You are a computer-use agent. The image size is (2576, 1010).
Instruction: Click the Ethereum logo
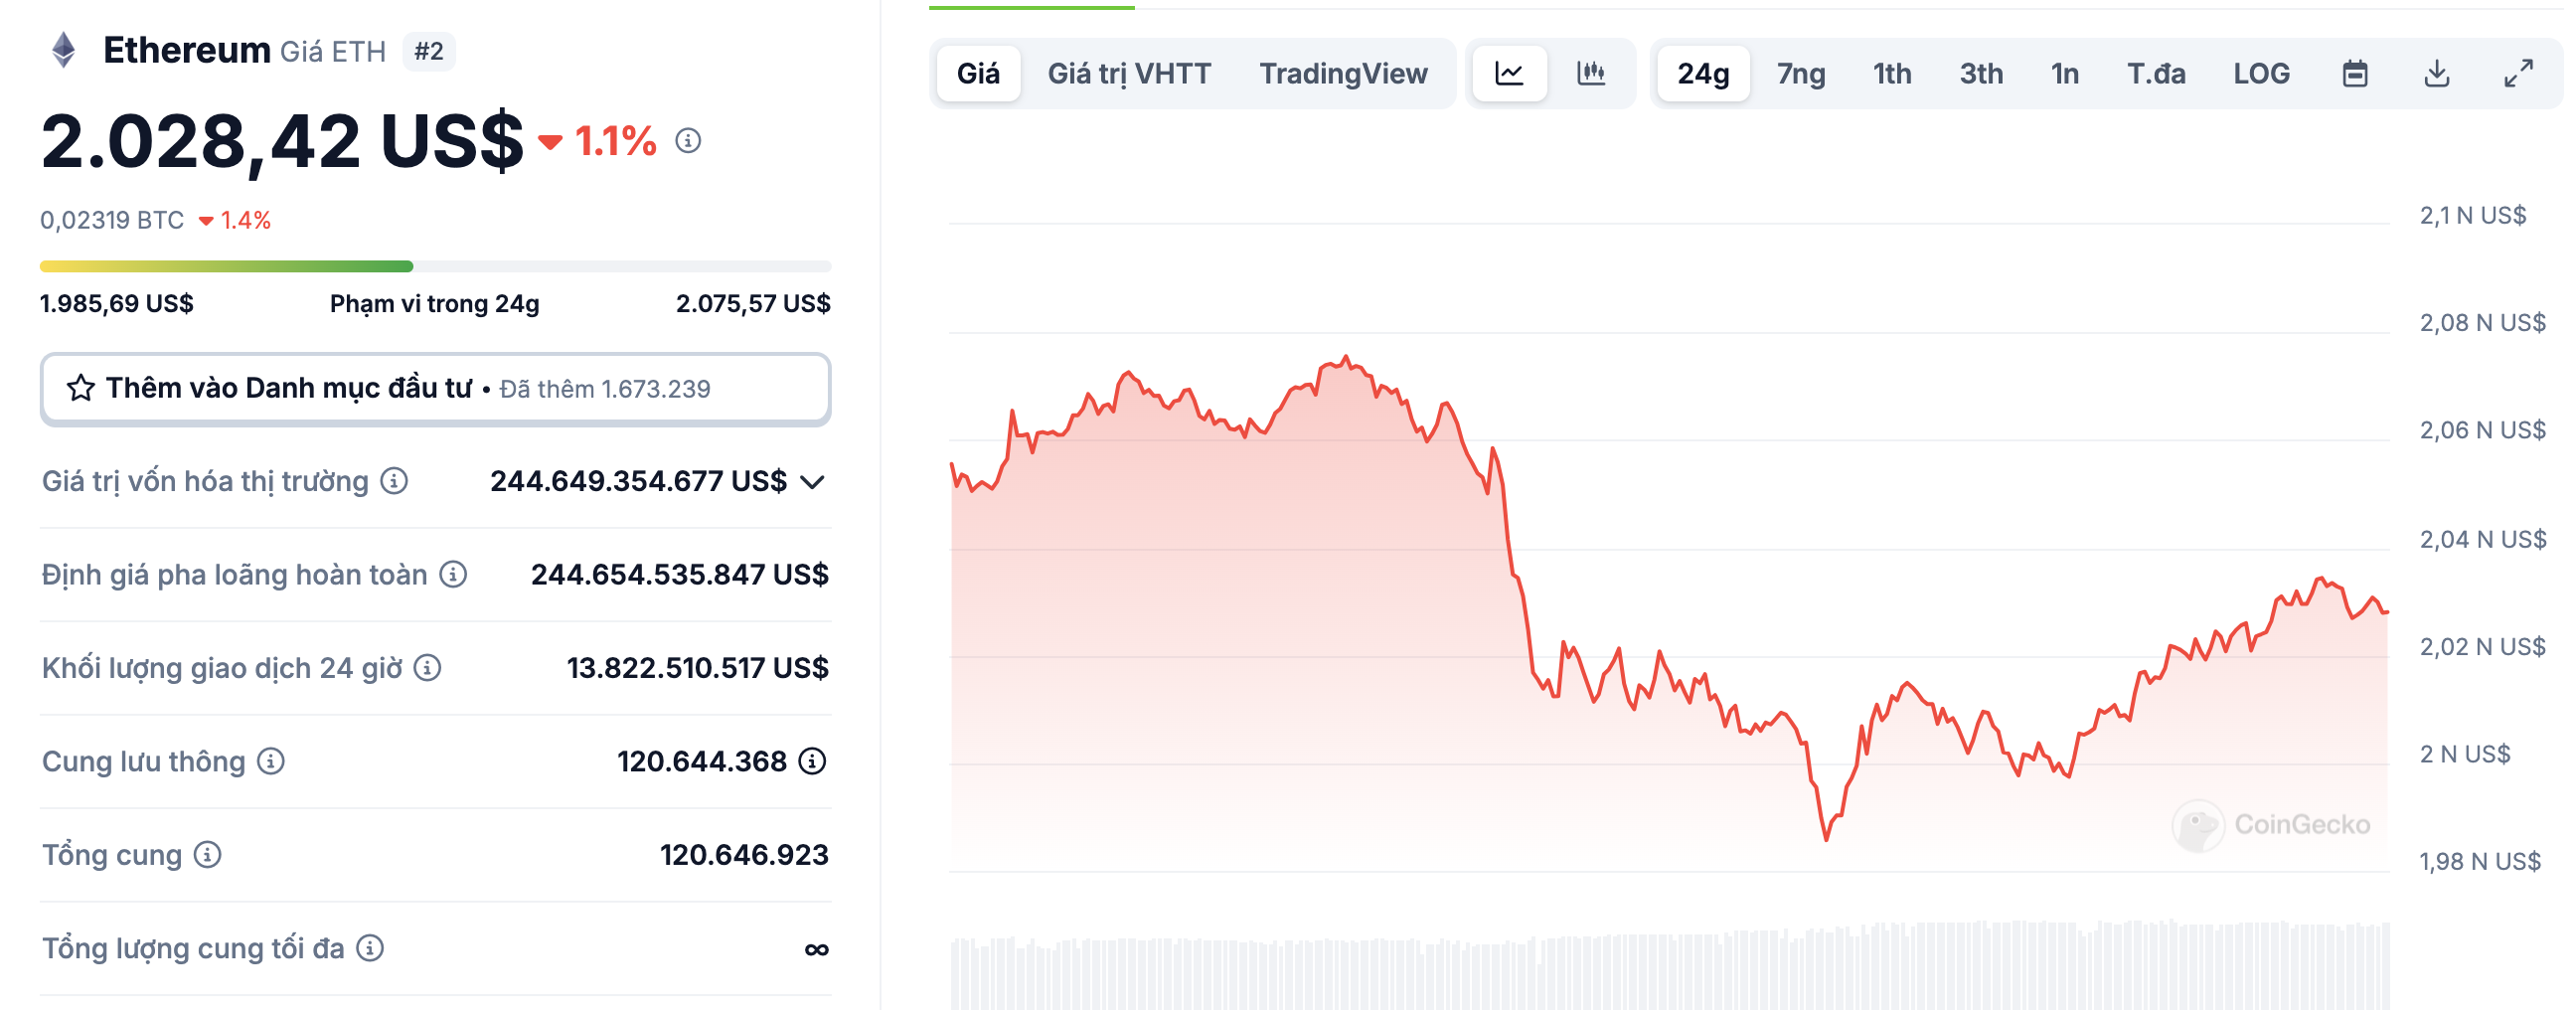pos(62,49)
